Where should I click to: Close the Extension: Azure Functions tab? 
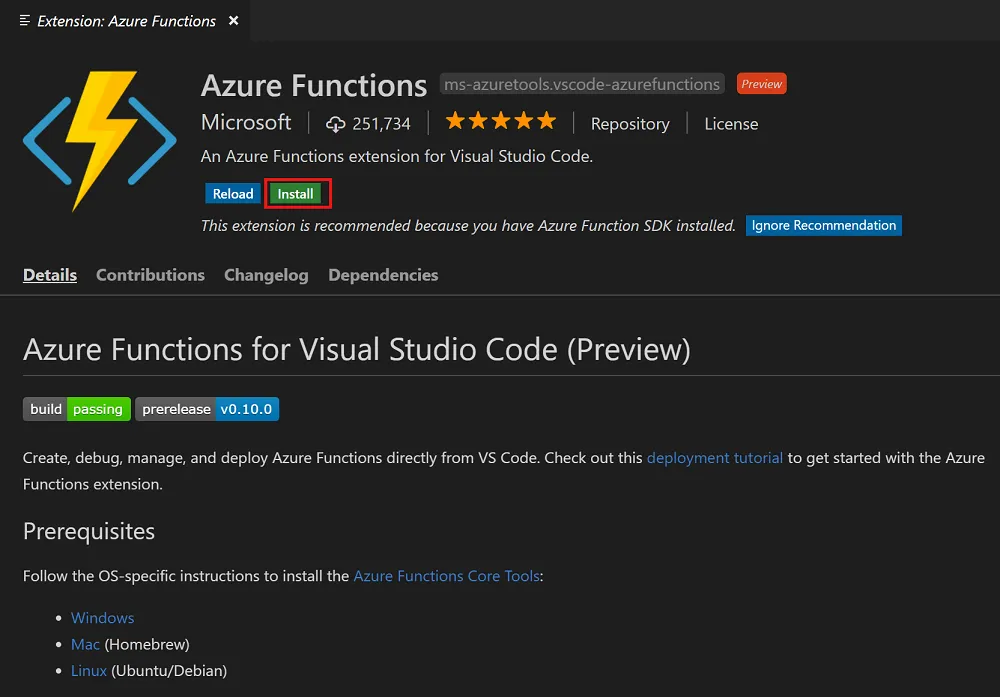point(233,21)
